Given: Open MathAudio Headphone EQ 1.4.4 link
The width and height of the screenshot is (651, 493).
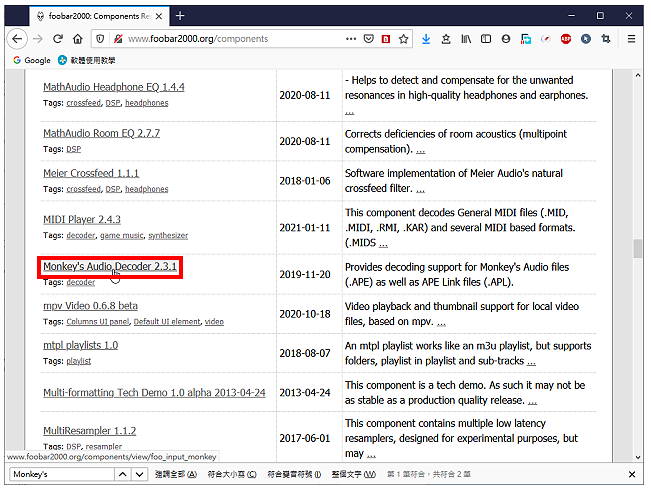Looking at the screenshot, I should pos(114,87).
